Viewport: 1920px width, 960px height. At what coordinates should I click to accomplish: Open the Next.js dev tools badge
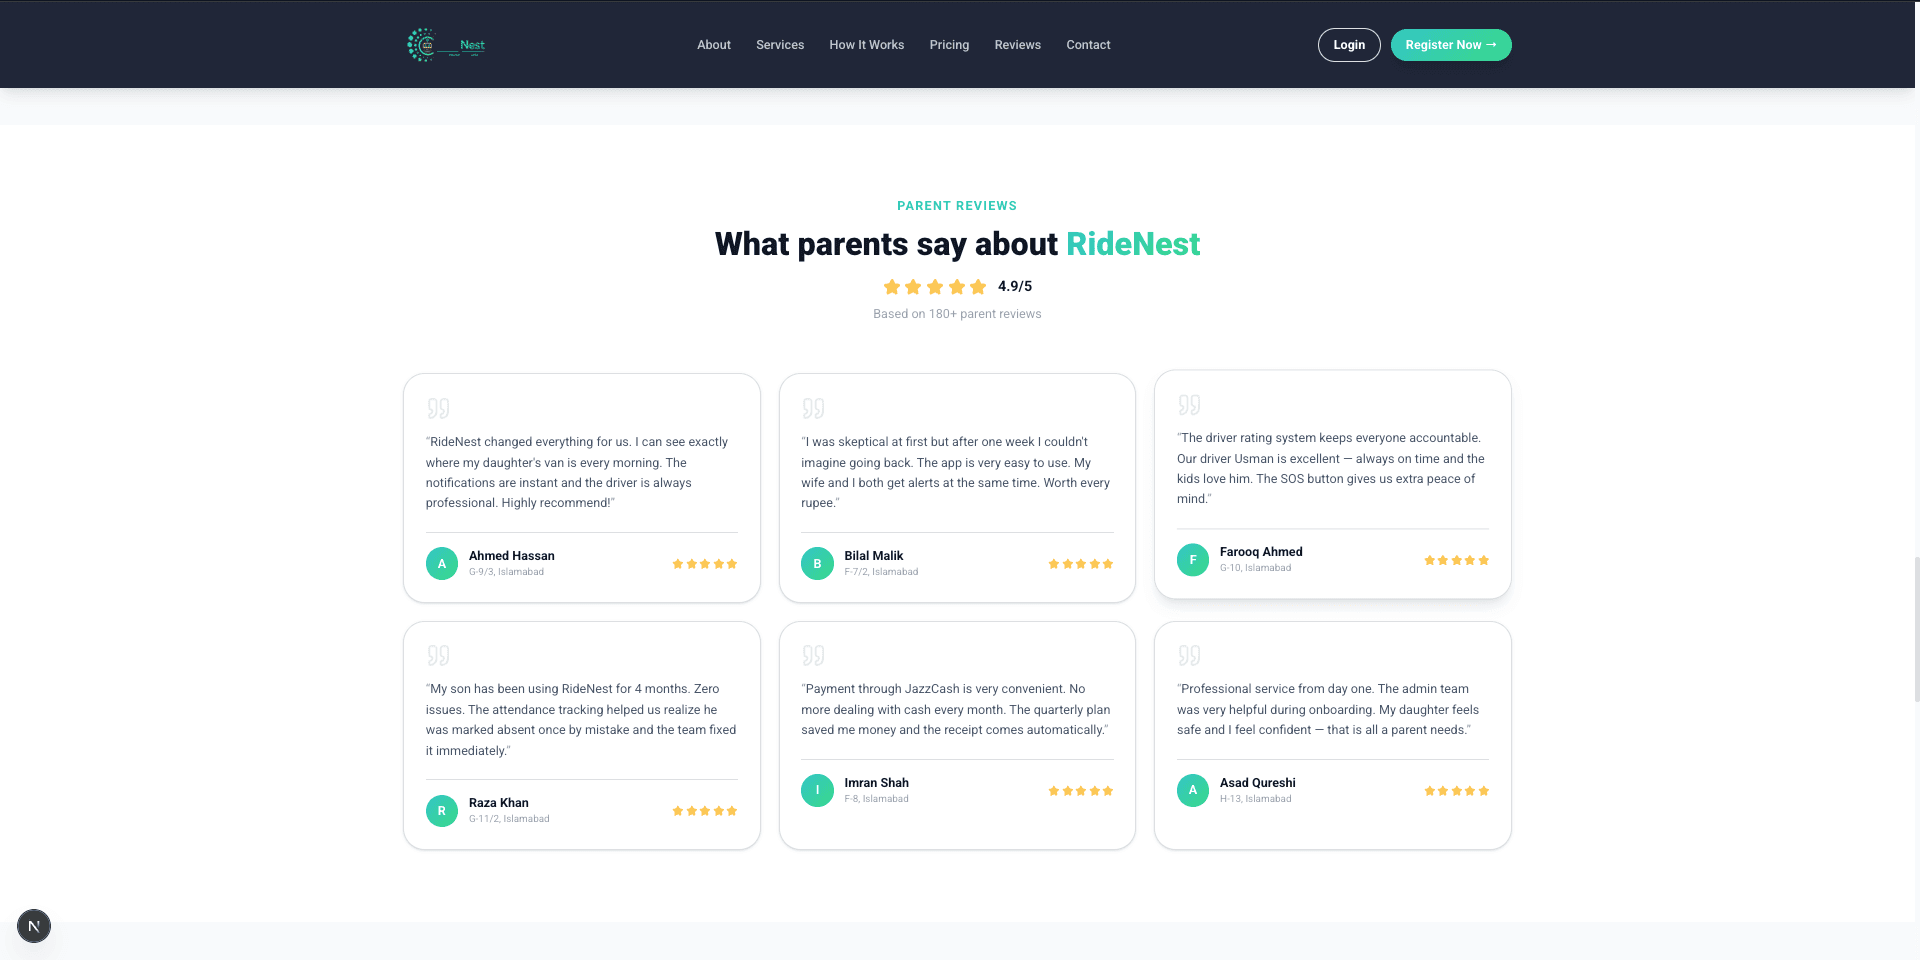[34, 926]
